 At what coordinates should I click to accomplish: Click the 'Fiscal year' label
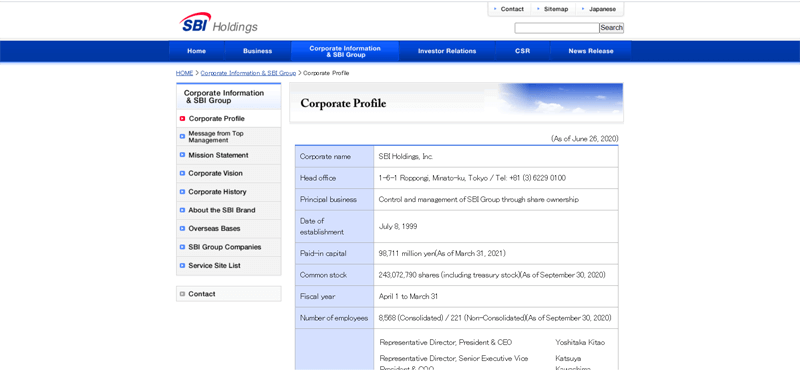click(317, 296)
